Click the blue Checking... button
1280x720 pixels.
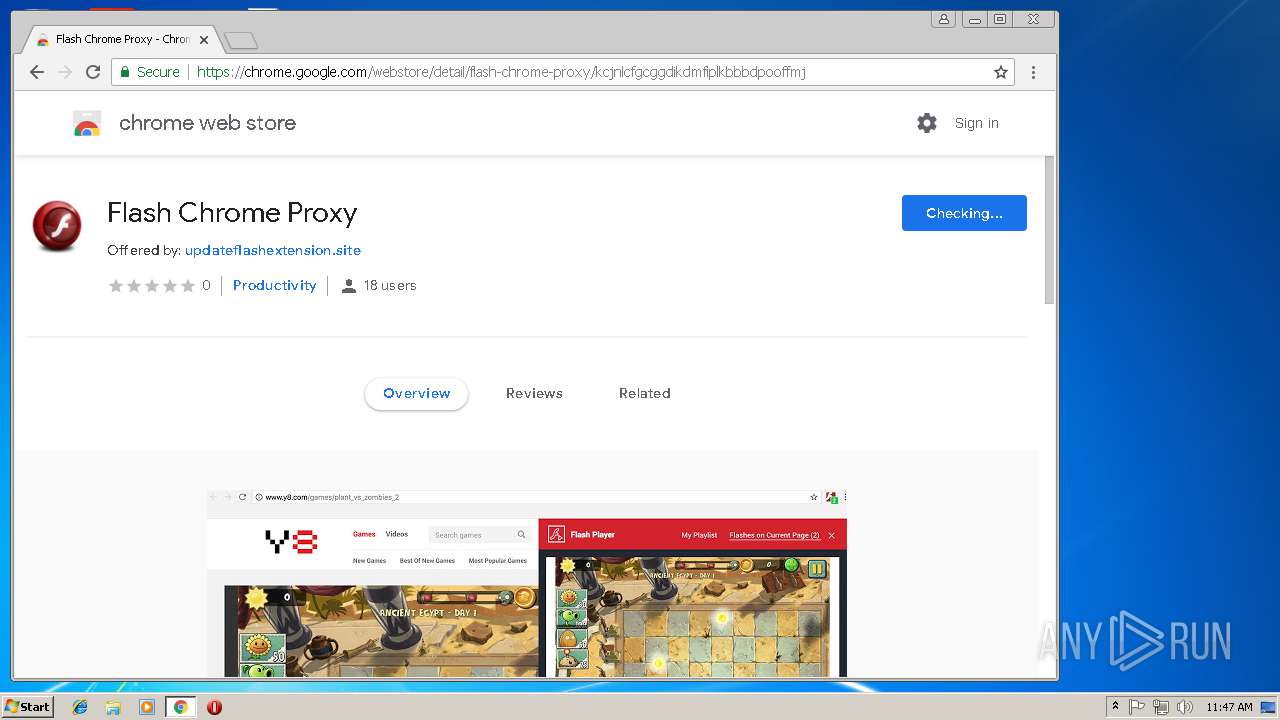(964, 213)
